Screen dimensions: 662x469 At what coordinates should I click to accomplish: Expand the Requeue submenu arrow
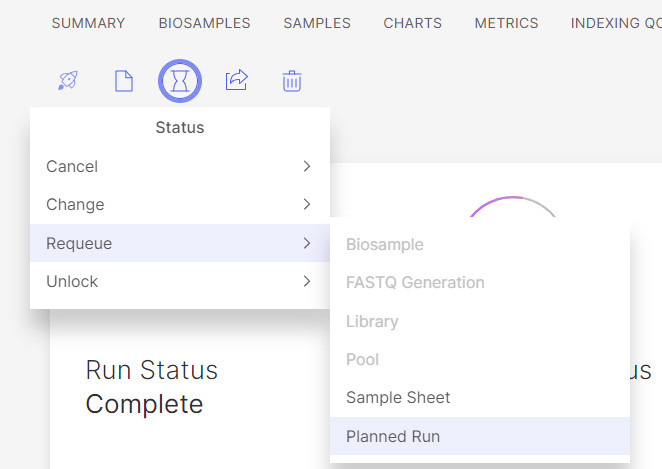point(307,243)
